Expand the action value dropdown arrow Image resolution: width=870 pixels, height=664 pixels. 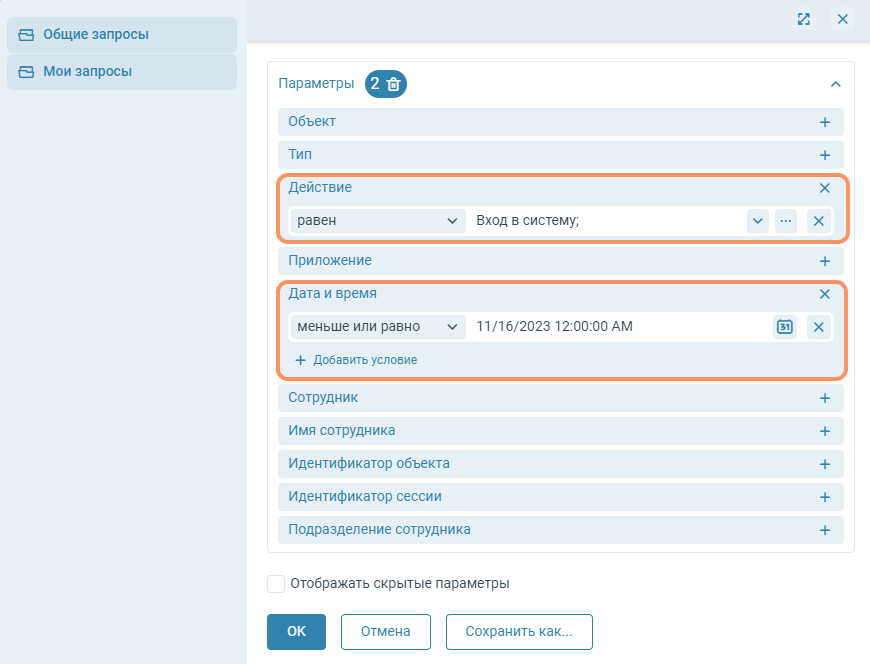(x=757, y=221)
